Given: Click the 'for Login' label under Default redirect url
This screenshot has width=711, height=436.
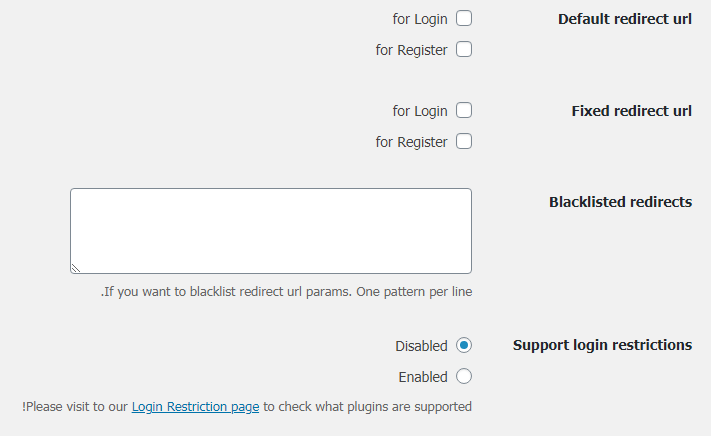Looking at the screenshot, I should coord(420,19).
